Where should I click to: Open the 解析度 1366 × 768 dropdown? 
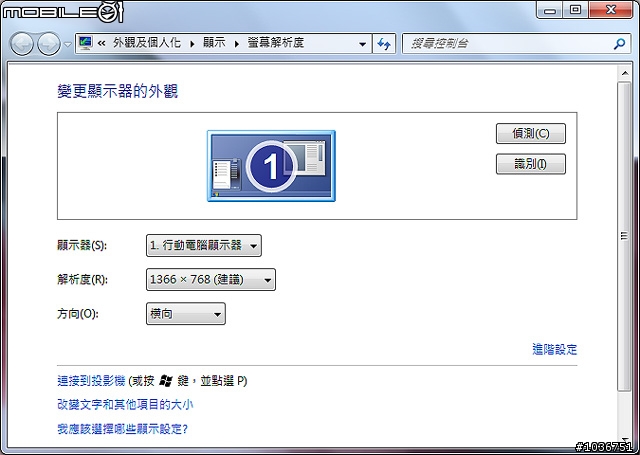[211, 280]
